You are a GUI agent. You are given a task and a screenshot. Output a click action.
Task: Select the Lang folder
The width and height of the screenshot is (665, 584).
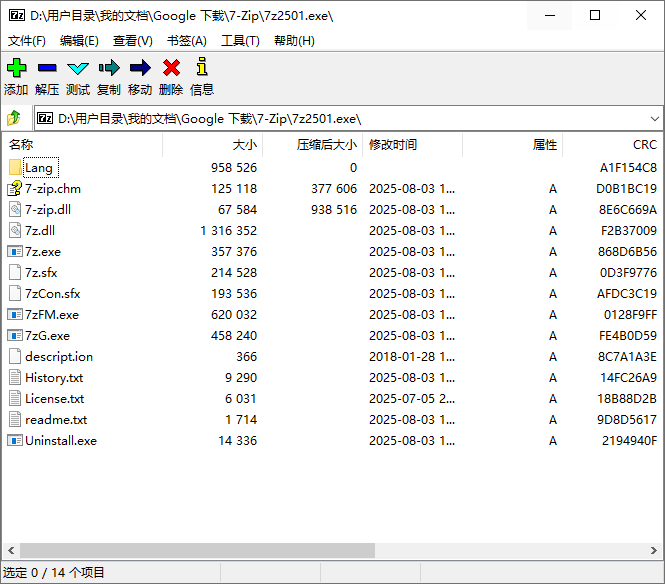pos(39,168)
